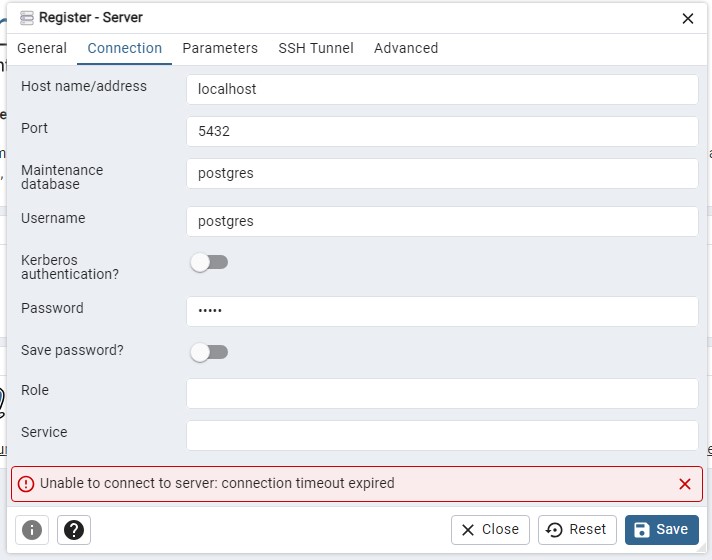
Task: Go to the SSH Tunnel tab
Action: (x=316, y=48)
